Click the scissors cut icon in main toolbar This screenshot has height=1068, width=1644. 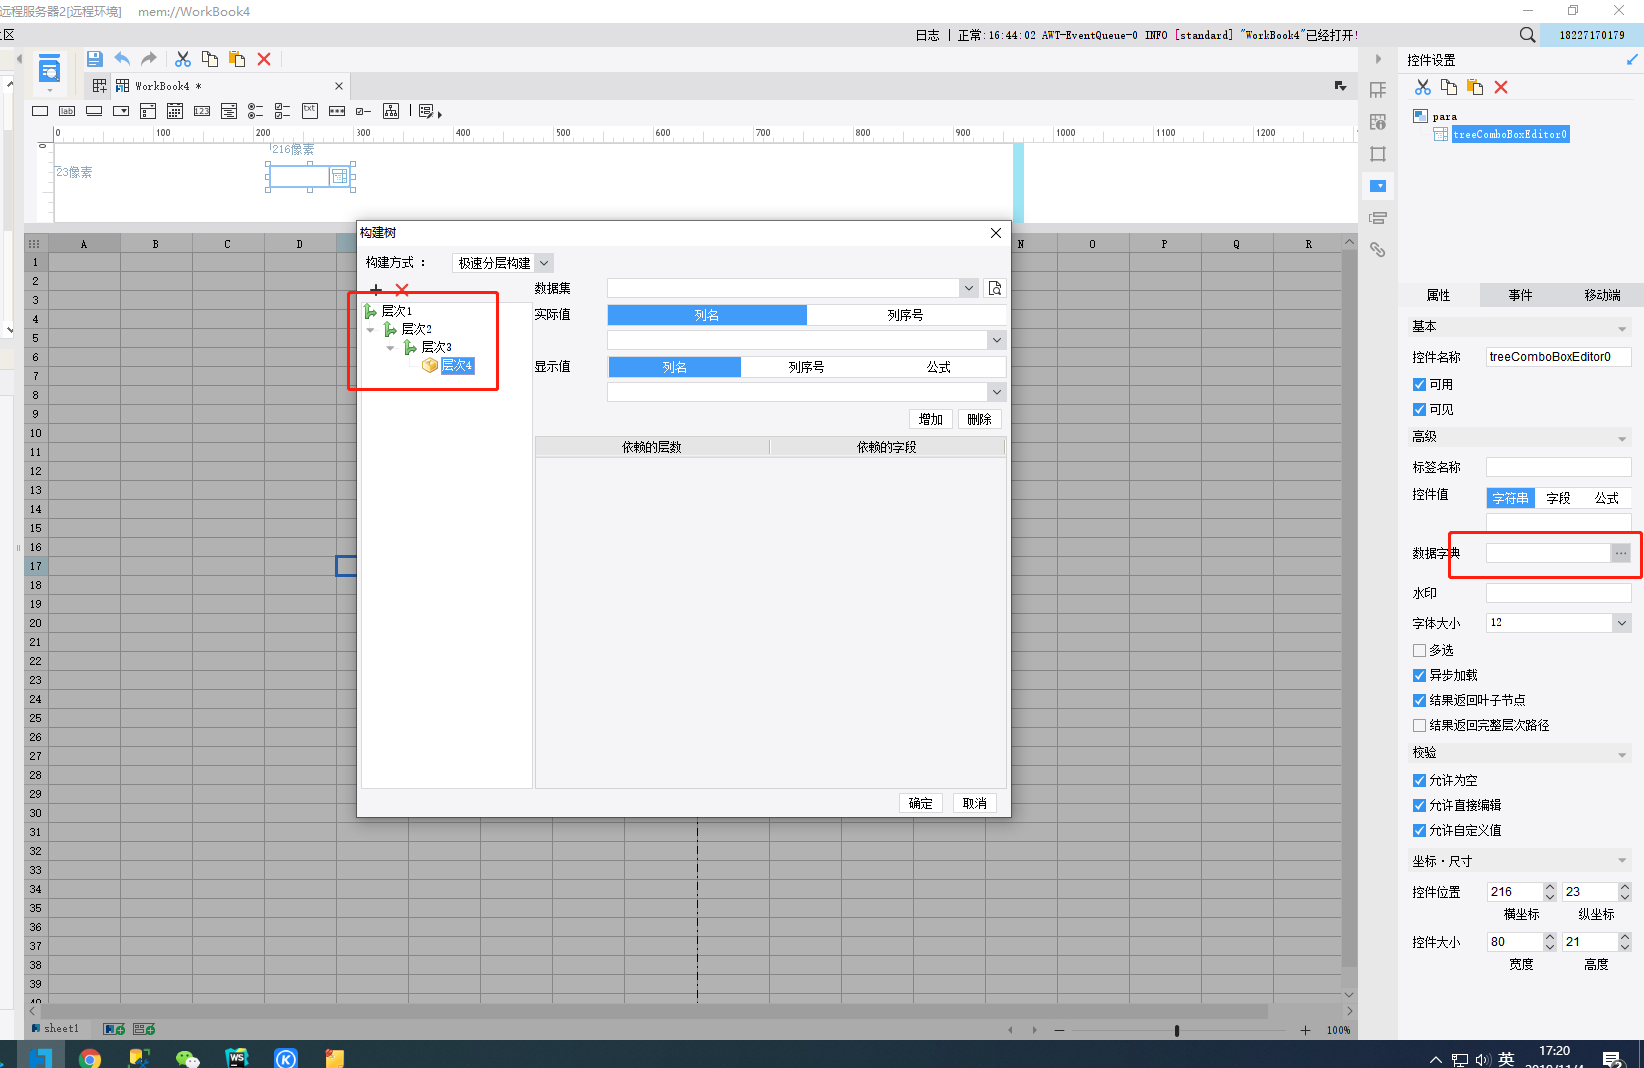[183, 59]
